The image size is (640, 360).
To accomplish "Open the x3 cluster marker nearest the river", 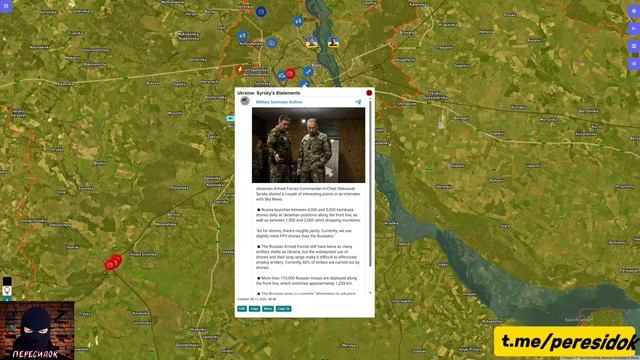I will tap(298, 21).
